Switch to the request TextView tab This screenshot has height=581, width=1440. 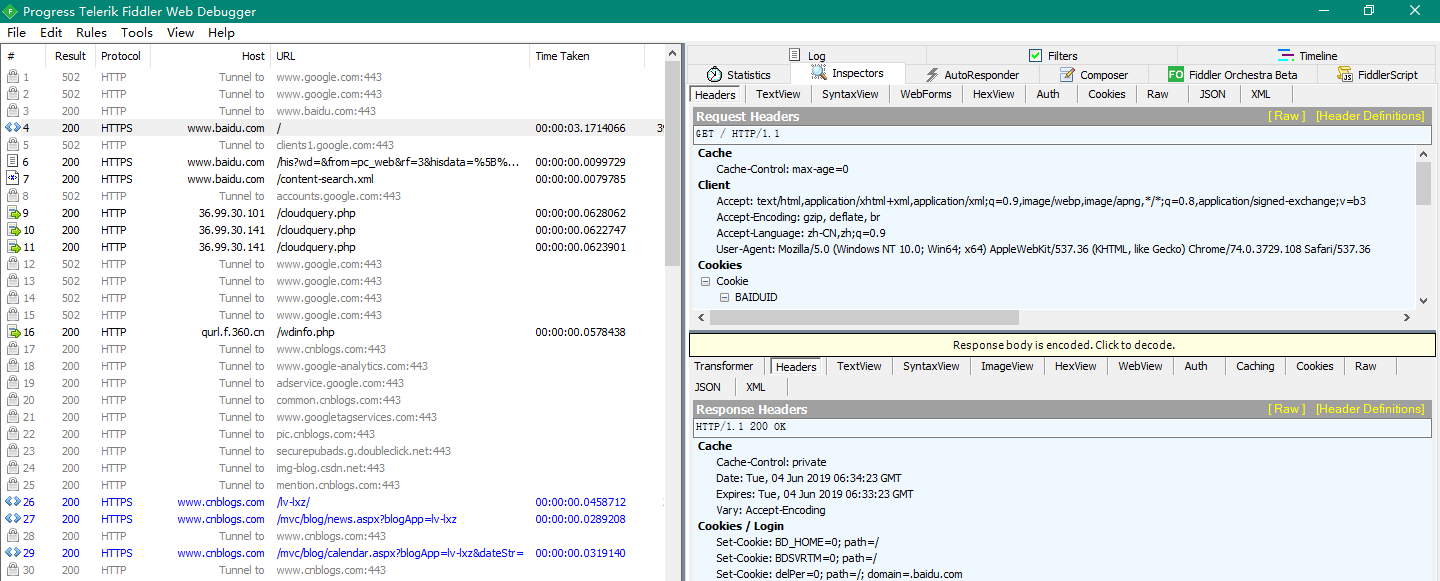click(778, 94)
